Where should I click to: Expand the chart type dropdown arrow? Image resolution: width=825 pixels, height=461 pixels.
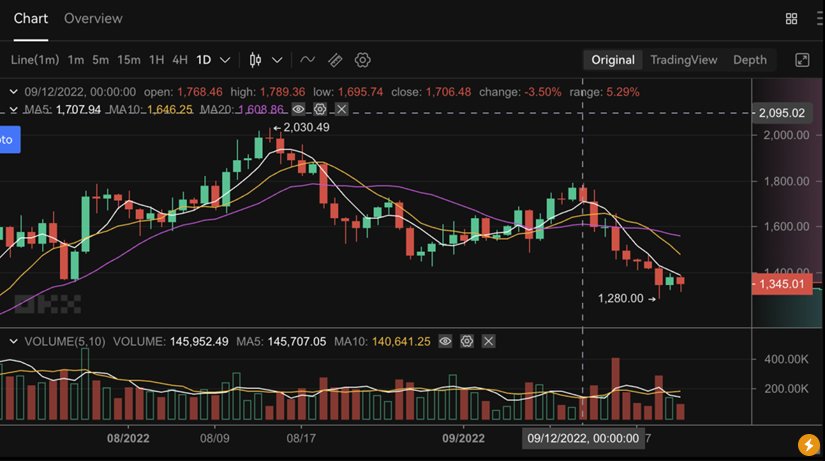[277, 60]
